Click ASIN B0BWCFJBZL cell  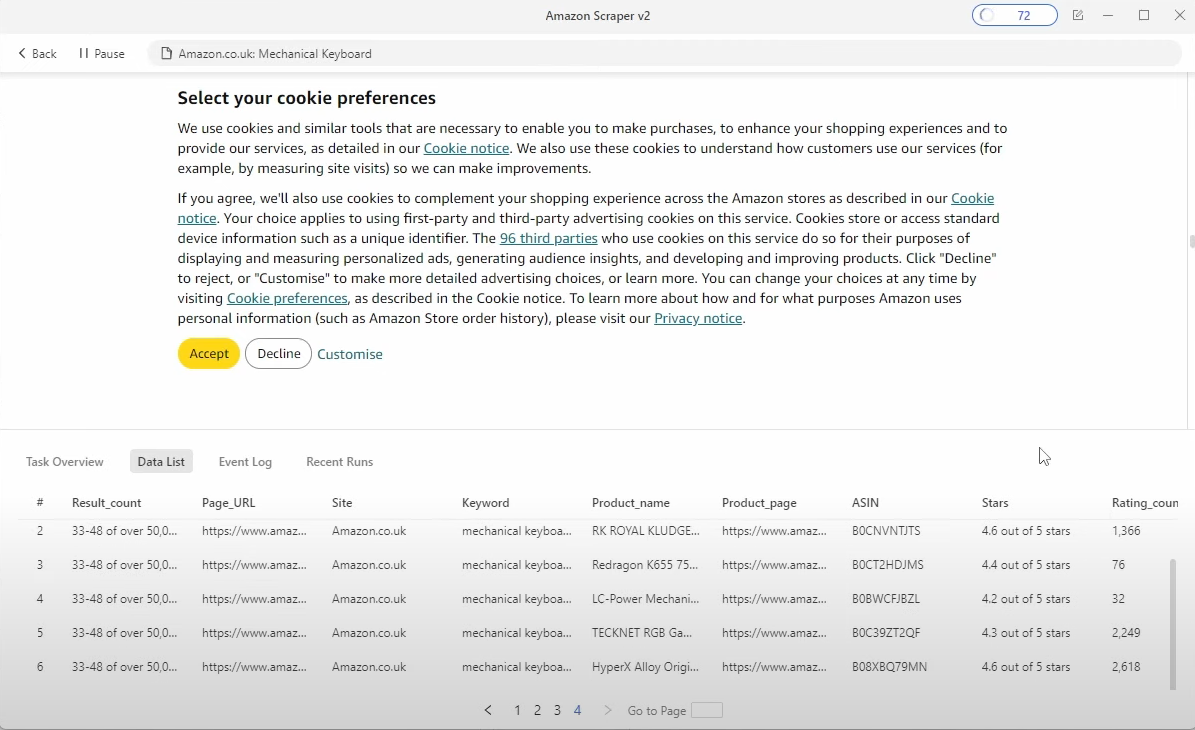click(886, 599)
